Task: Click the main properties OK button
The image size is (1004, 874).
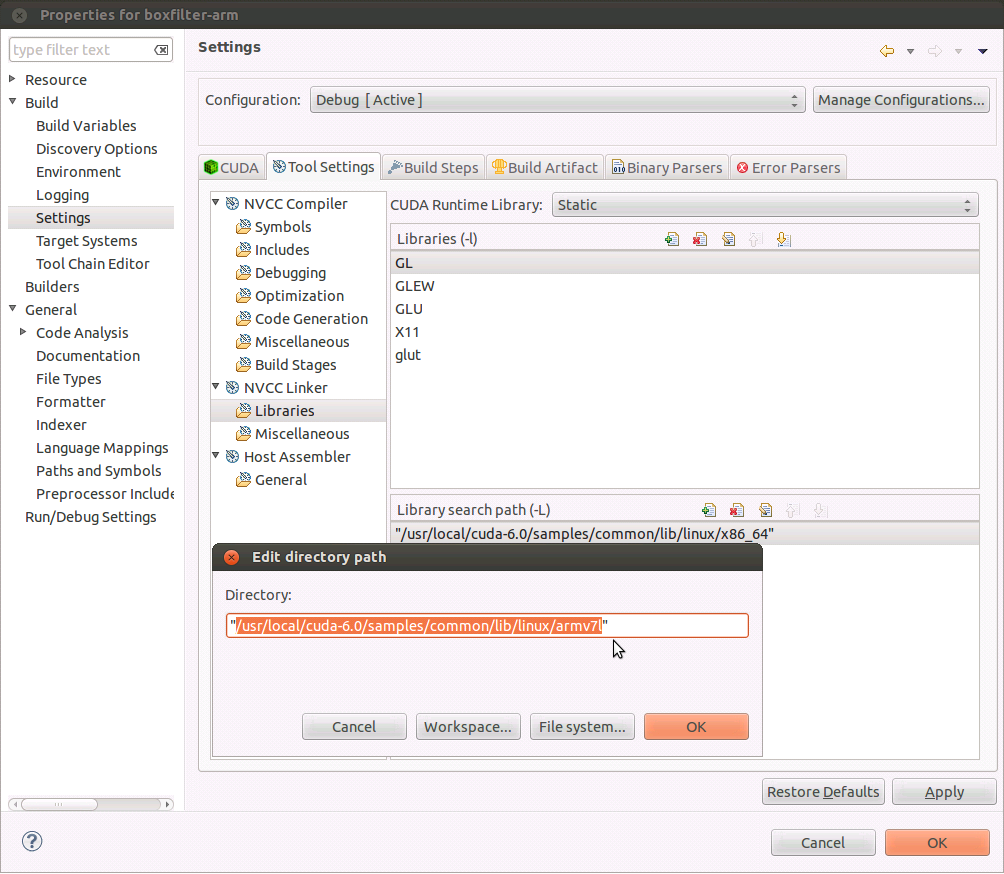Action: pos(937,843)
